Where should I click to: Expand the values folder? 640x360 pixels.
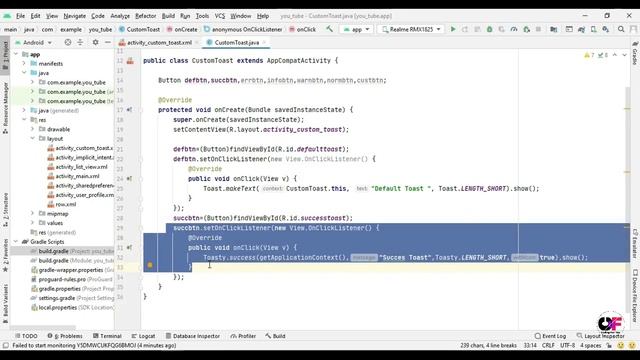33,223
